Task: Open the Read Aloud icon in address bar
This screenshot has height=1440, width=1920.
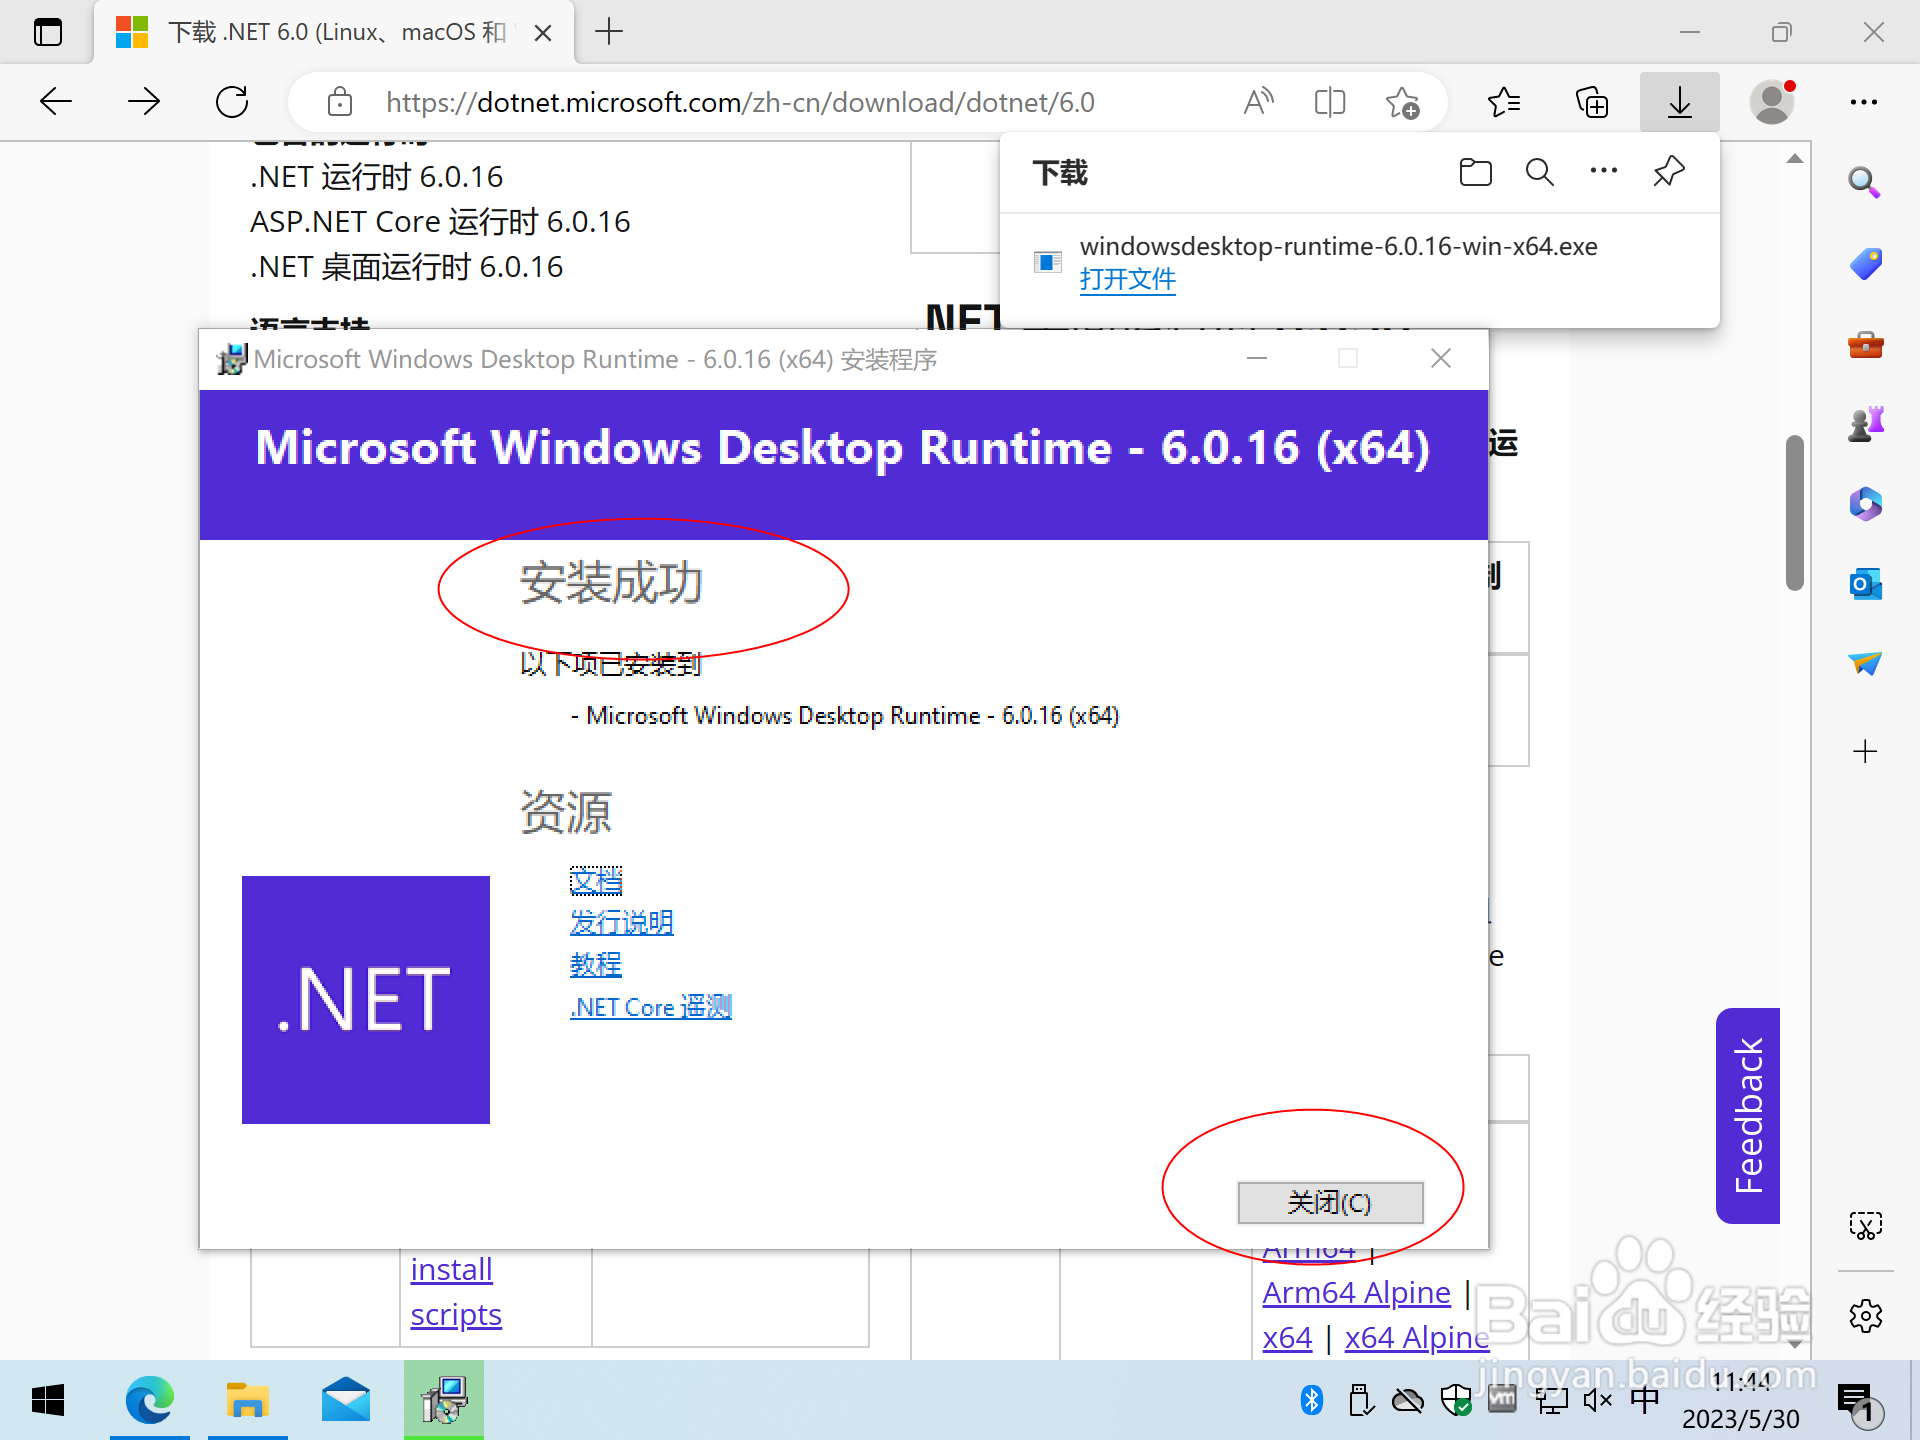Action: [x=1258, y=102]
